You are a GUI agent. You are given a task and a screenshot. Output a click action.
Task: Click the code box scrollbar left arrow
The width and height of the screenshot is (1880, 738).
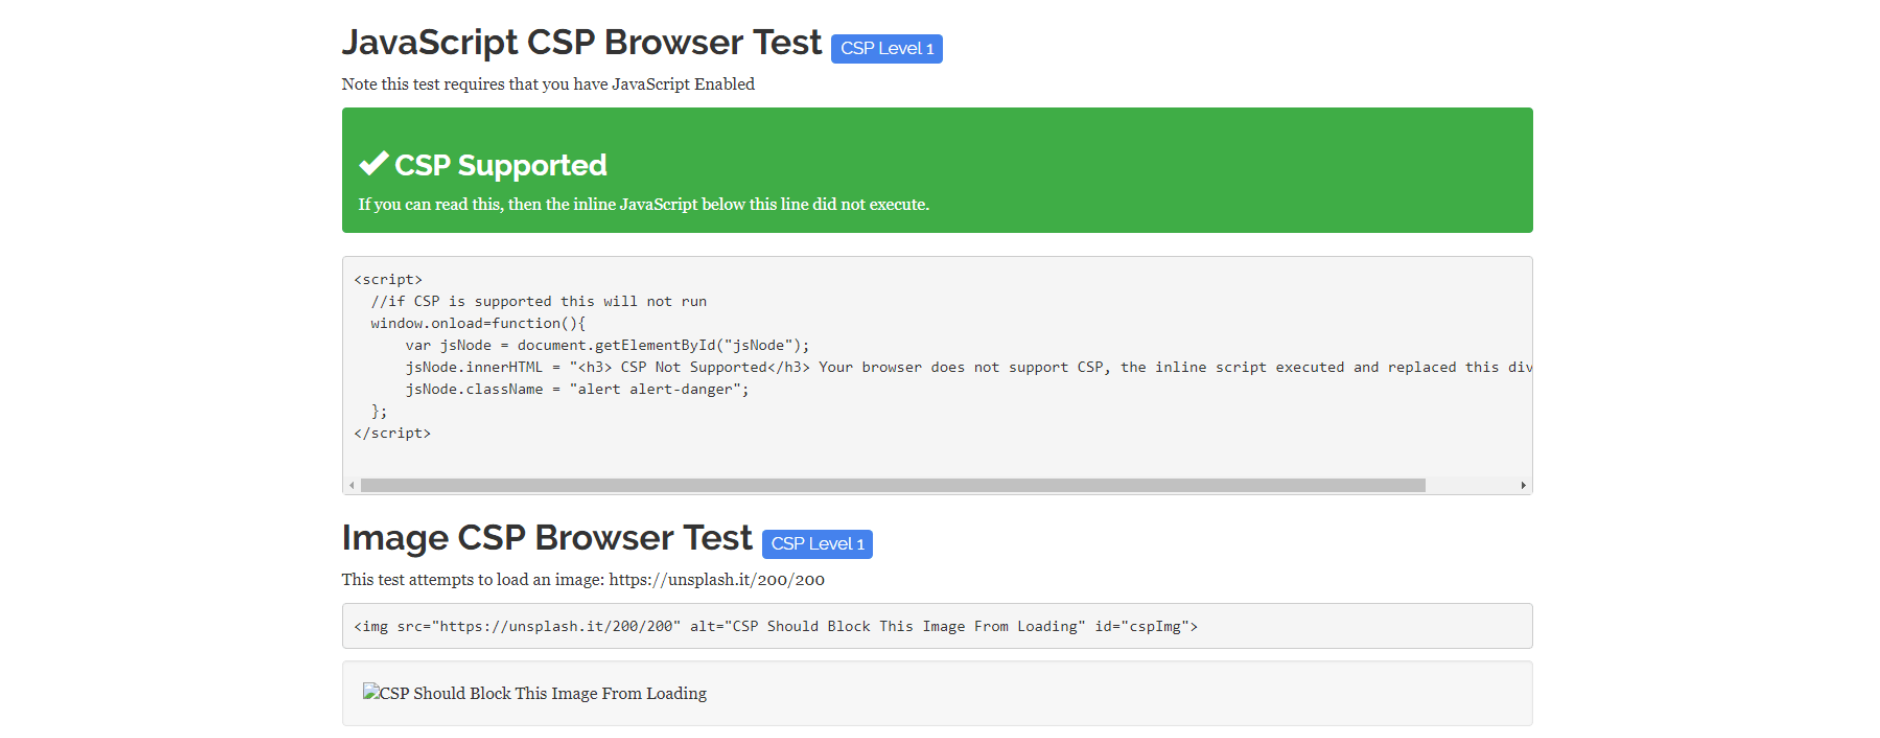tap(352, 485)
